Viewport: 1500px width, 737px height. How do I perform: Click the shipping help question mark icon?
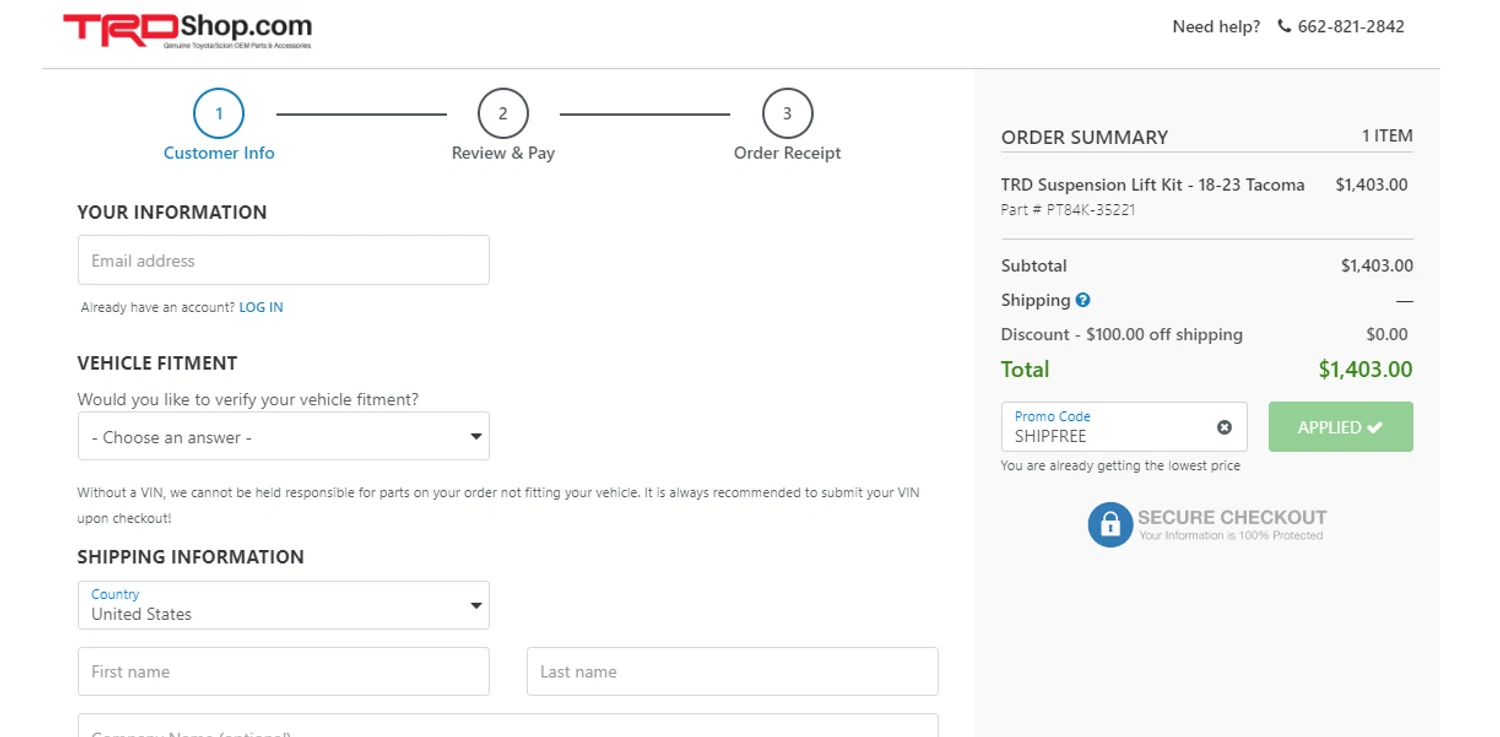tap(1083, 299)
